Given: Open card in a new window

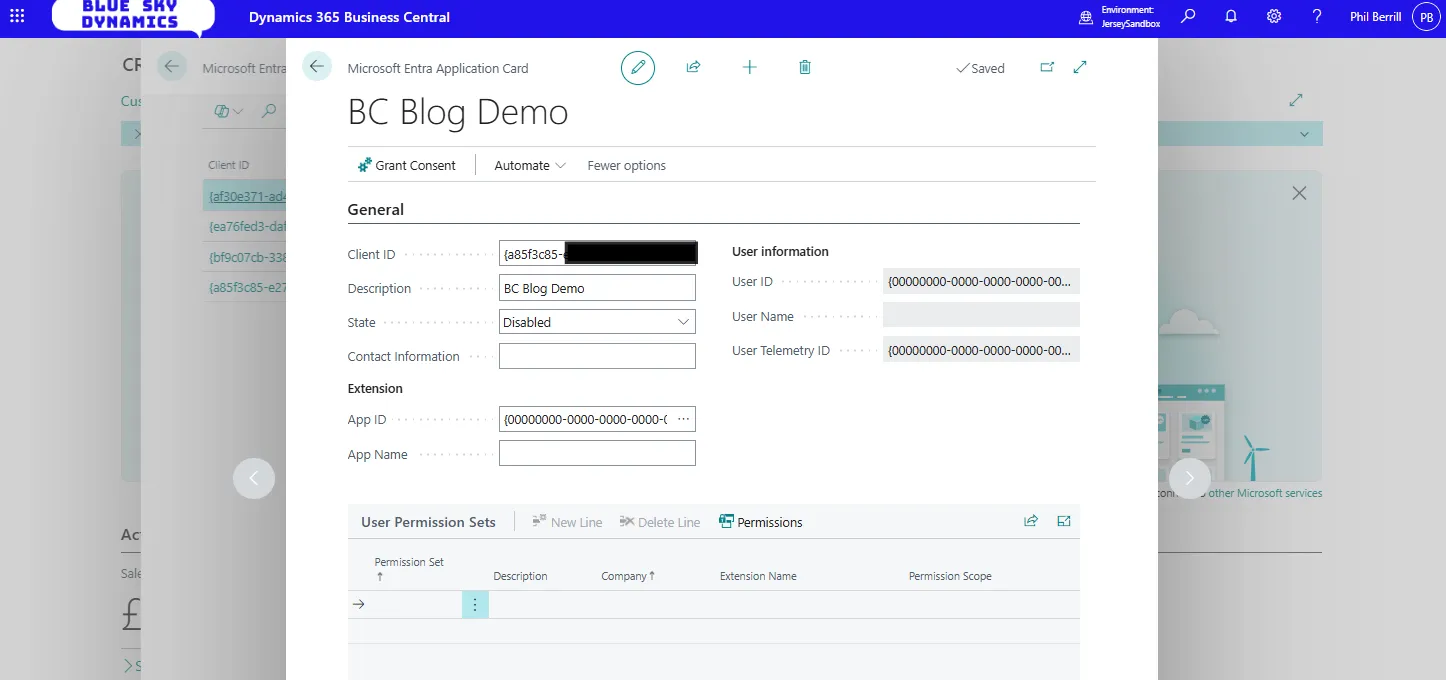Looking at the screenshot, I should tap(1047, 67).
